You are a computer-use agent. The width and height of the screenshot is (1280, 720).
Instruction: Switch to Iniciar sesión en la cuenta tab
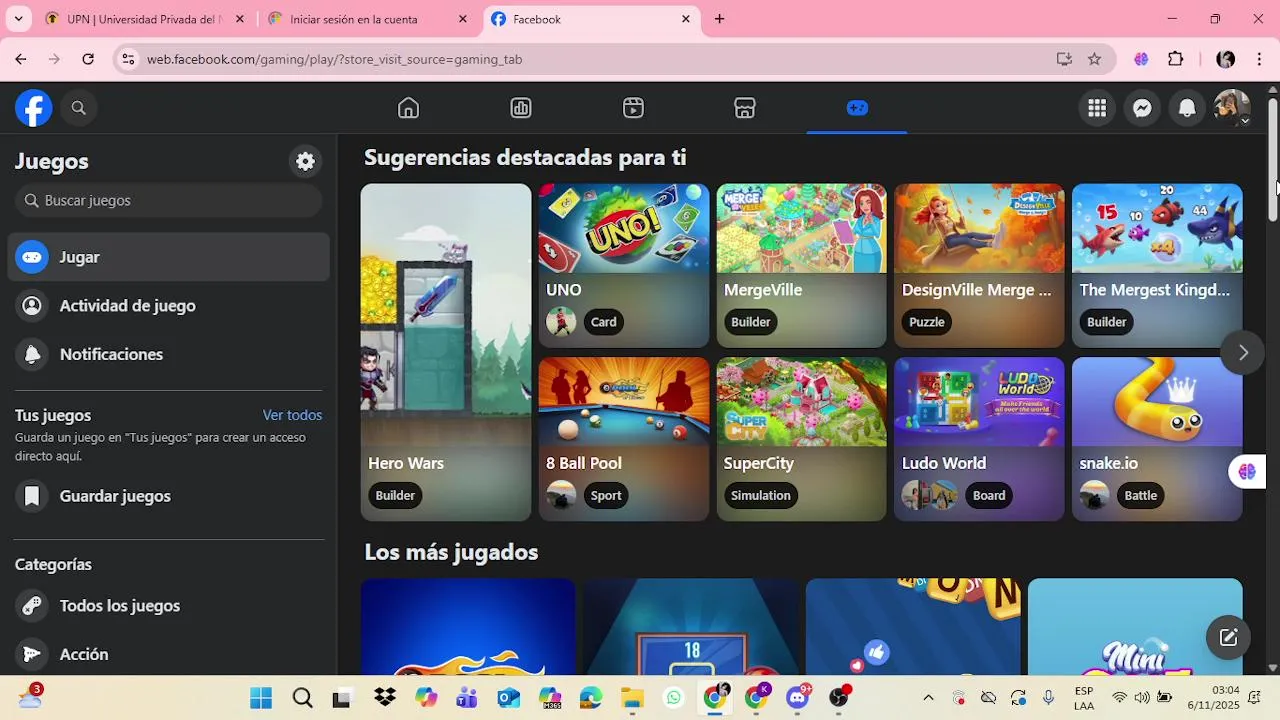pyautogui.click(x=368, y=19)
